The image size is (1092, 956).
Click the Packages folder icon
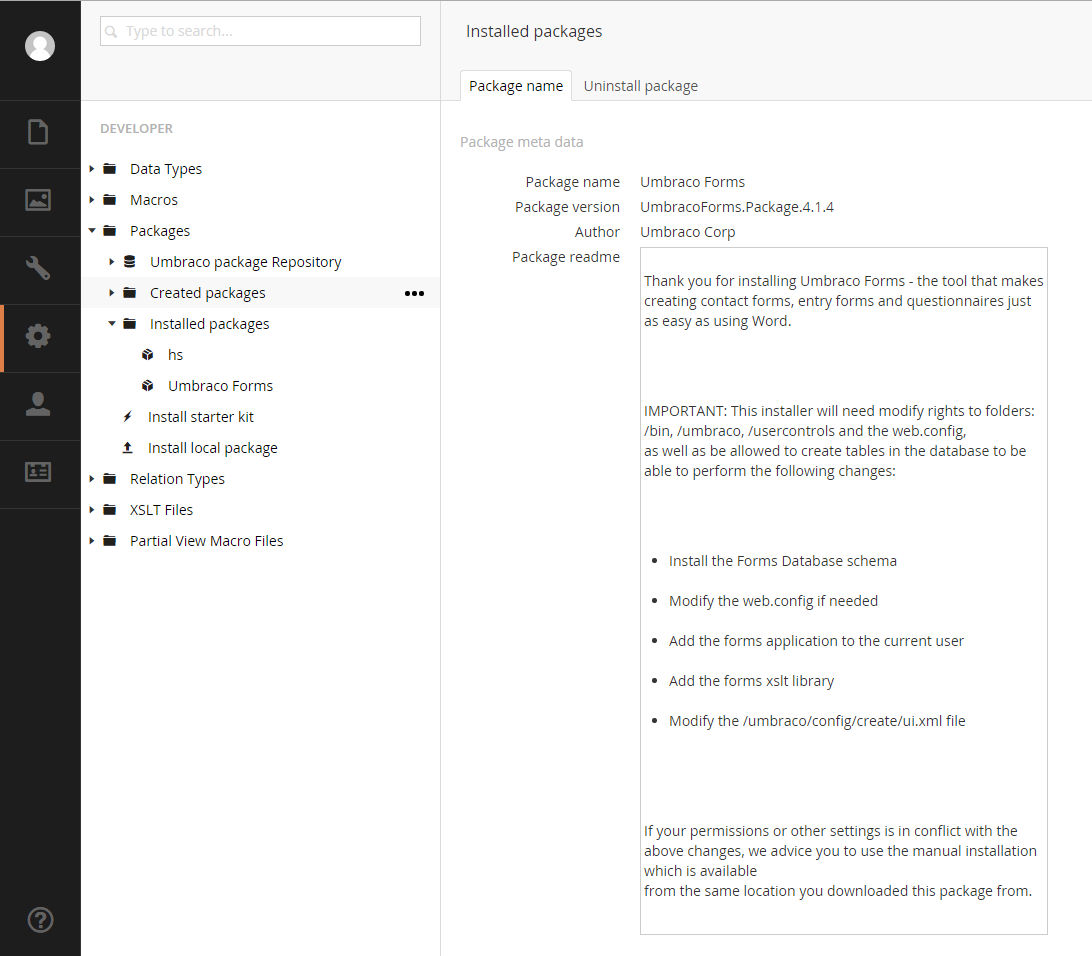110,230
